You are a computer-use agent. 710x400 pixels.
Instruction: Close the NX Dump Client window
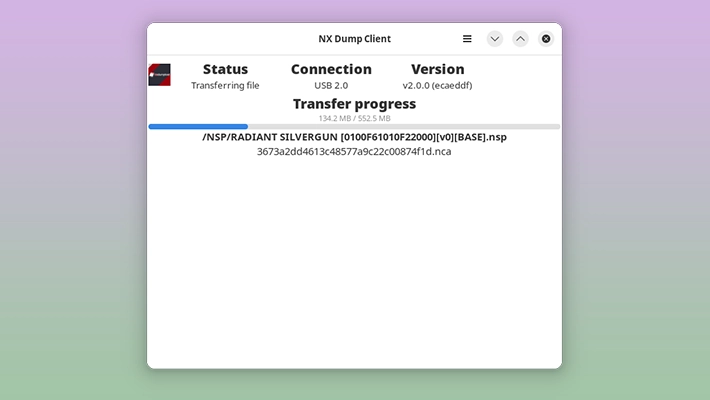pyautogui.click(x=546, y=39)
